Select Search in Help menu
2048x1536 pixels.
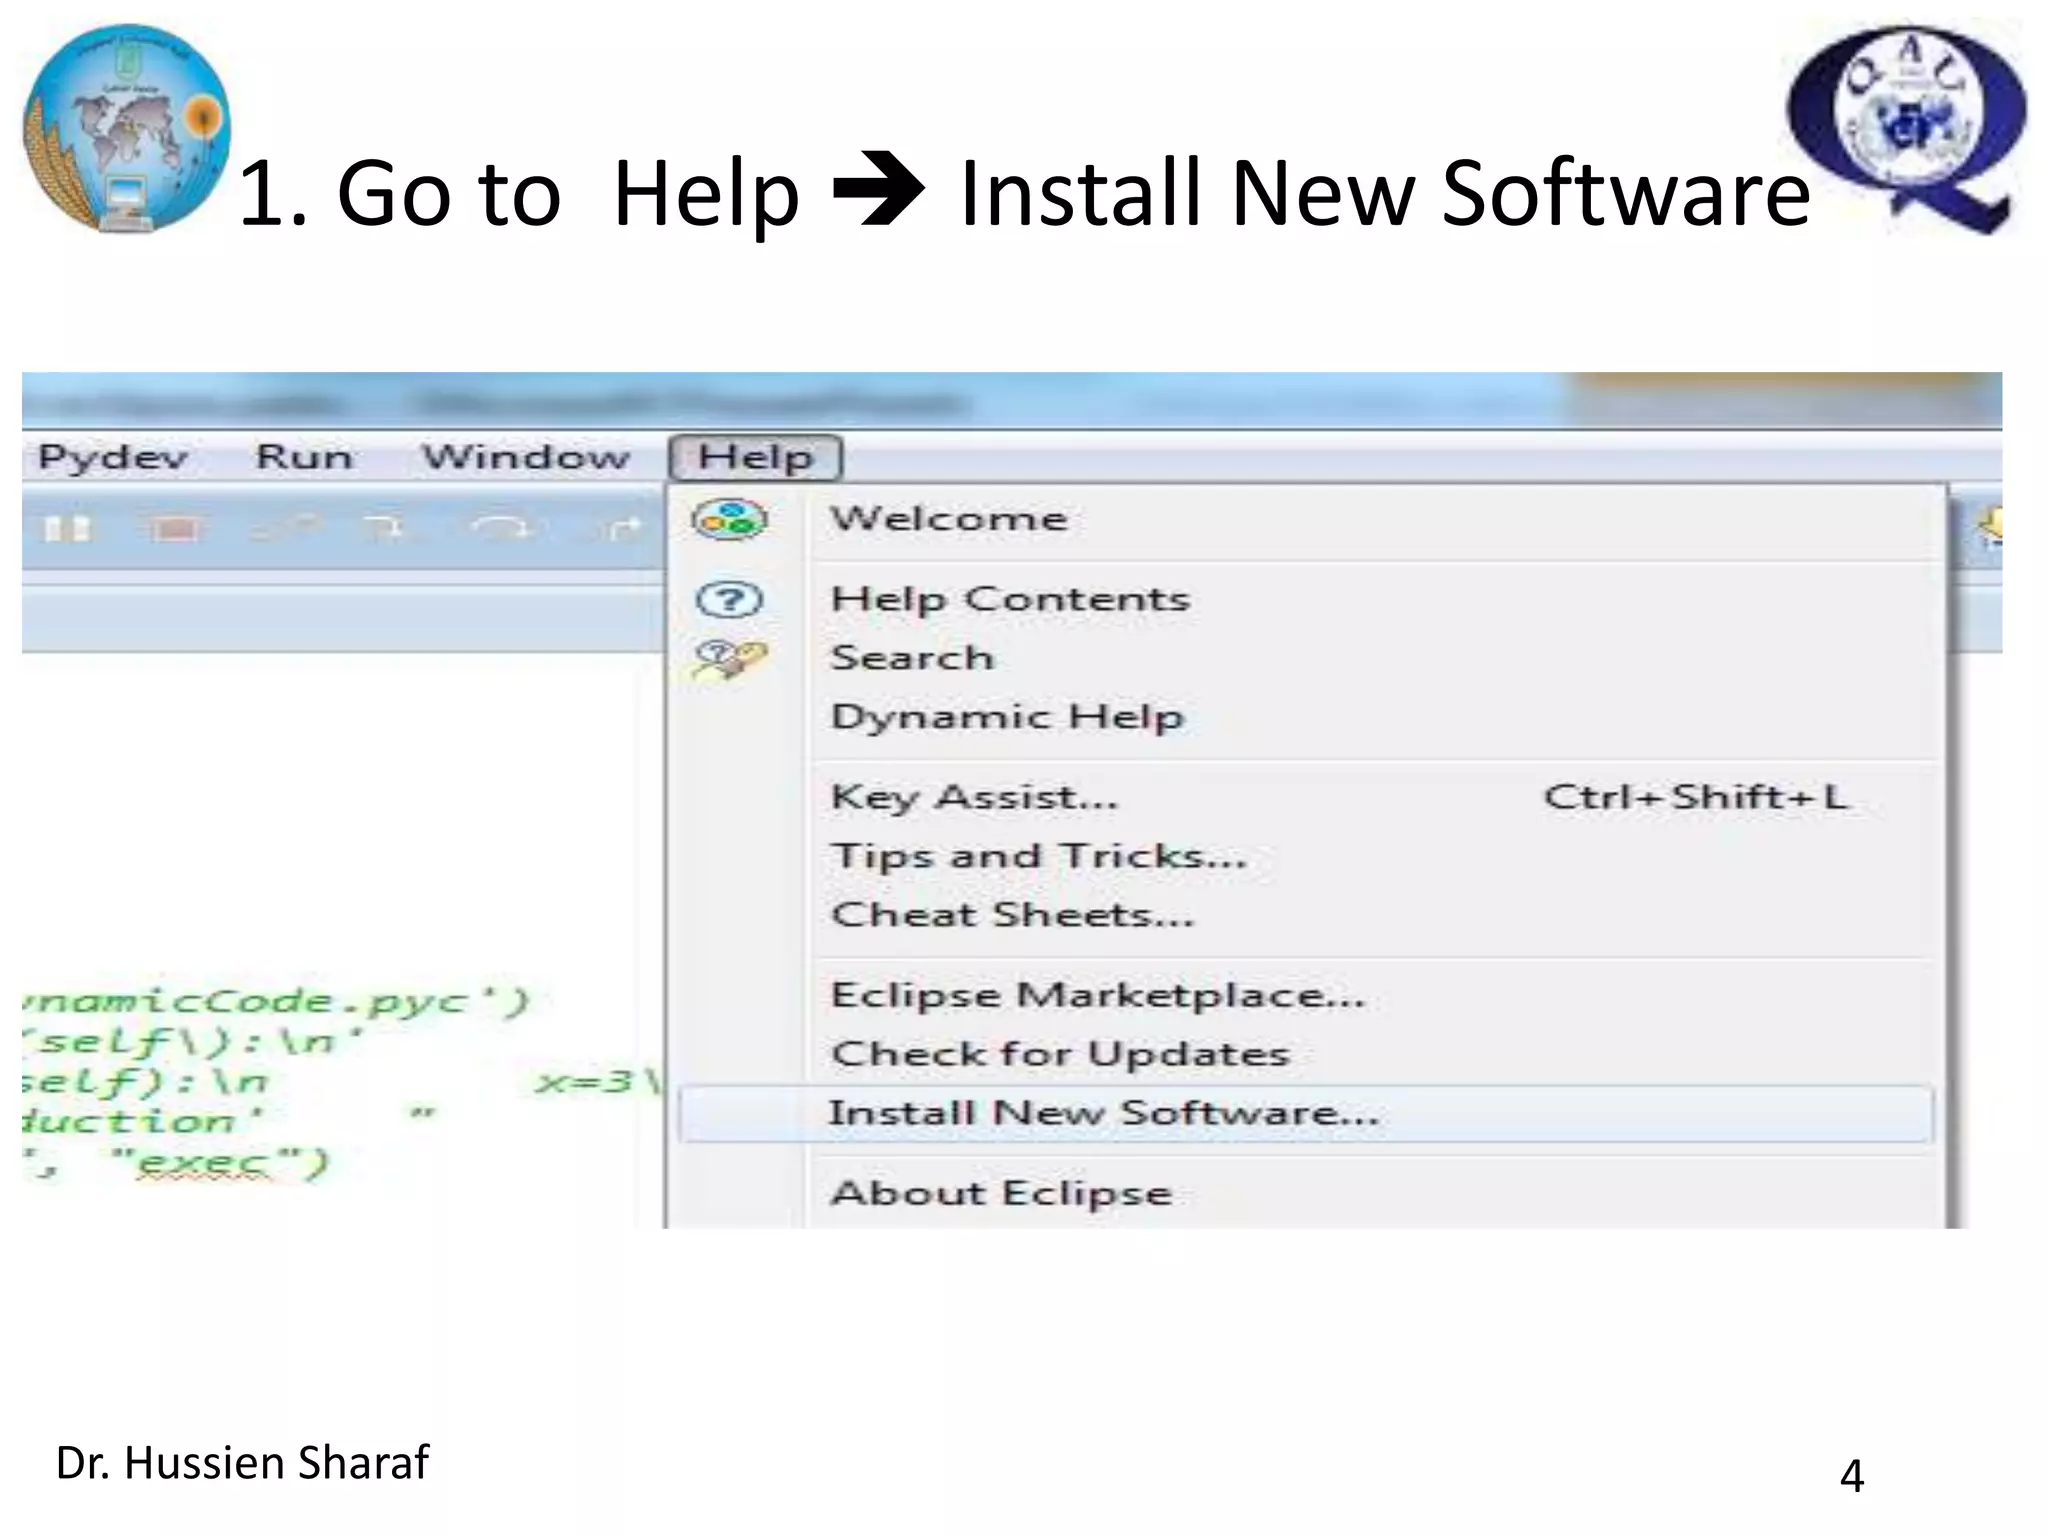(1305, 658)
